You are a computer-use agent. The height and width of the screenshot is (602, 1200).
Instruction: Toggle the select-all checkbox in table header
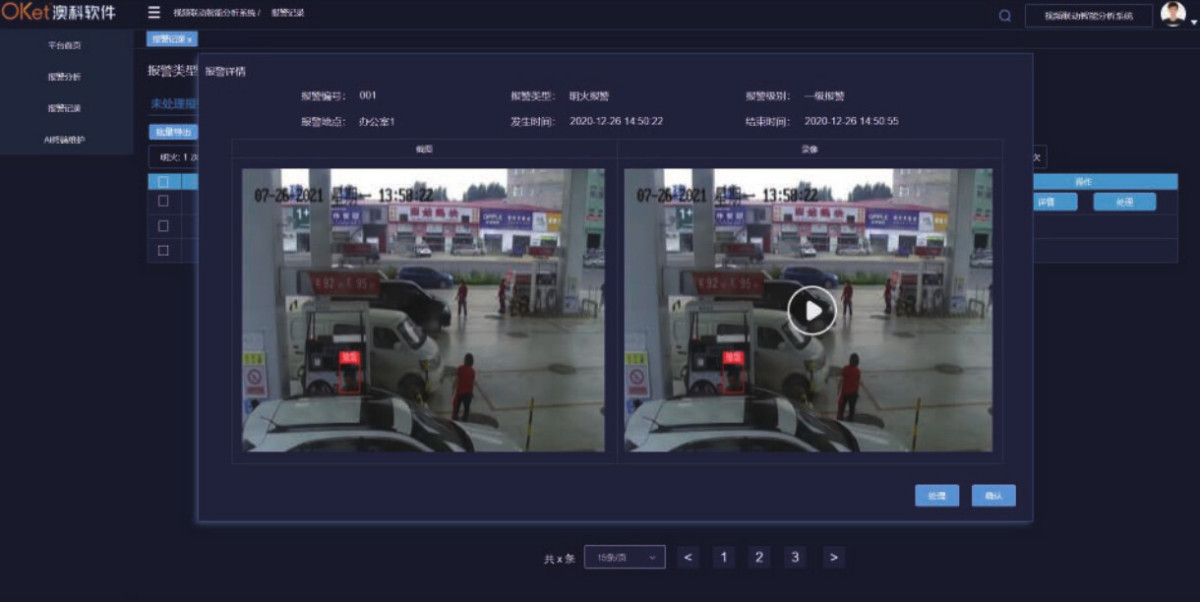(x=163, y=182)
